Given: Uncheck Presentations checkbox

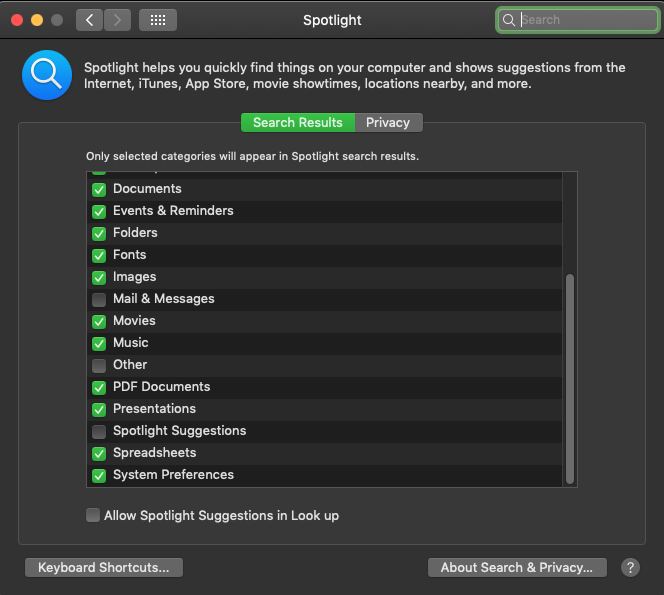Looking at the screenshot, I should coord(99,410).
